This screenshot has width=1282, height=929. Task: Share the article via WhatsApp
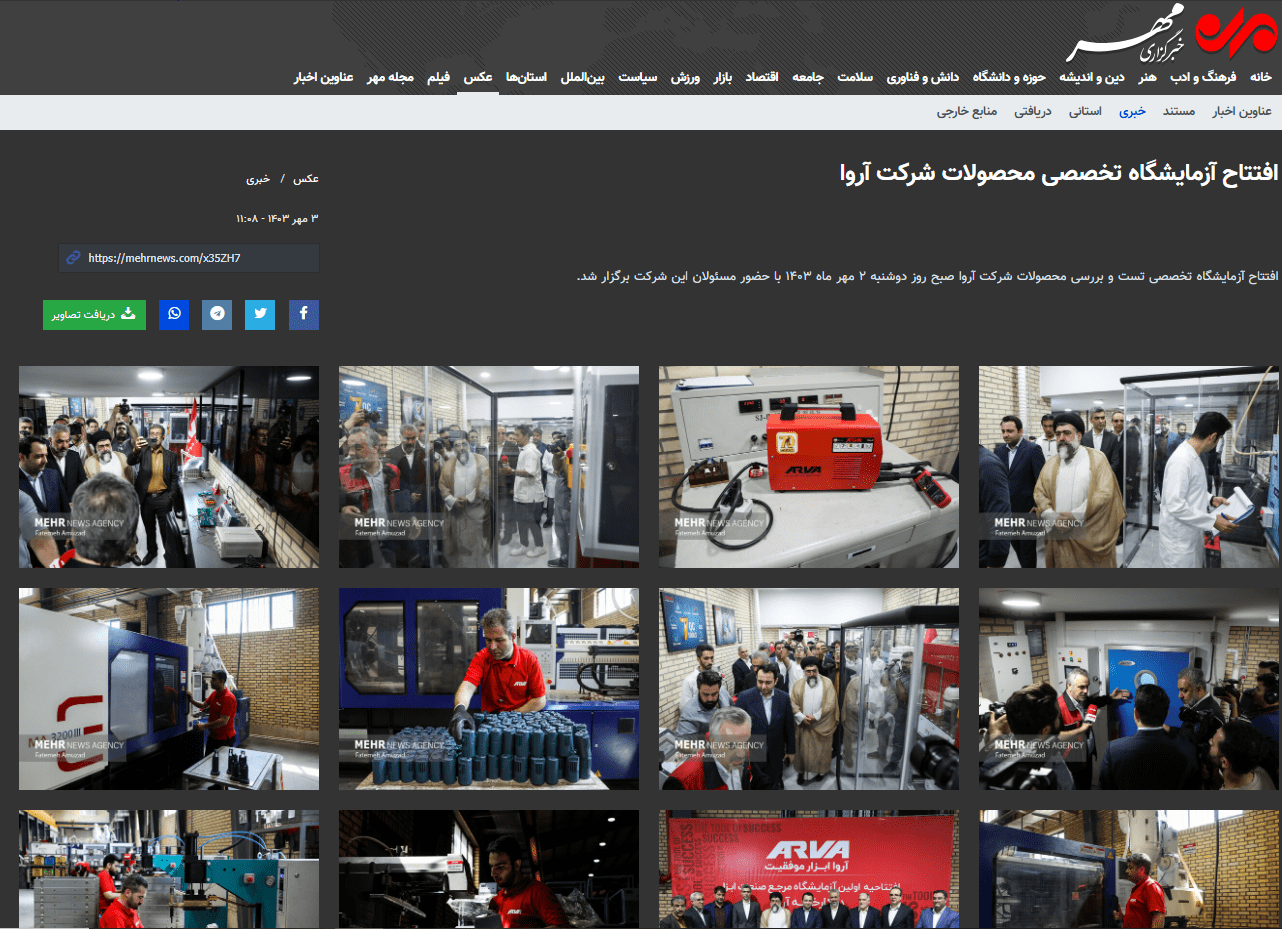[174, 314]
